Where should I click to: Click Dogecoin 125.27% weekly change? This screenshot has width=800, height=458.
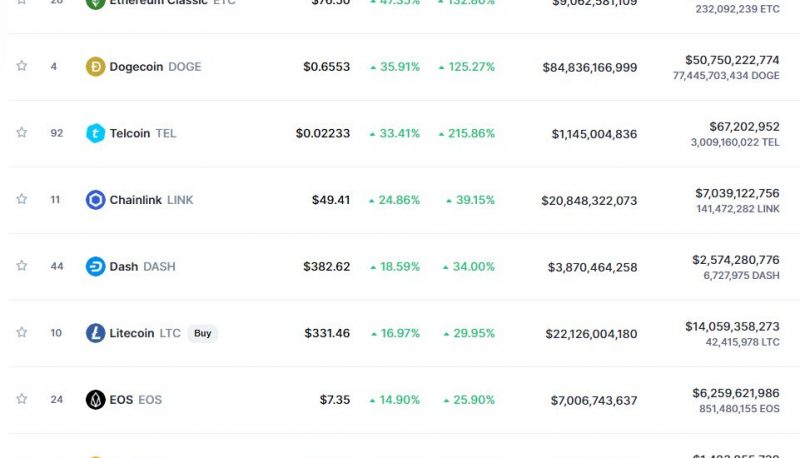[471, 67]
